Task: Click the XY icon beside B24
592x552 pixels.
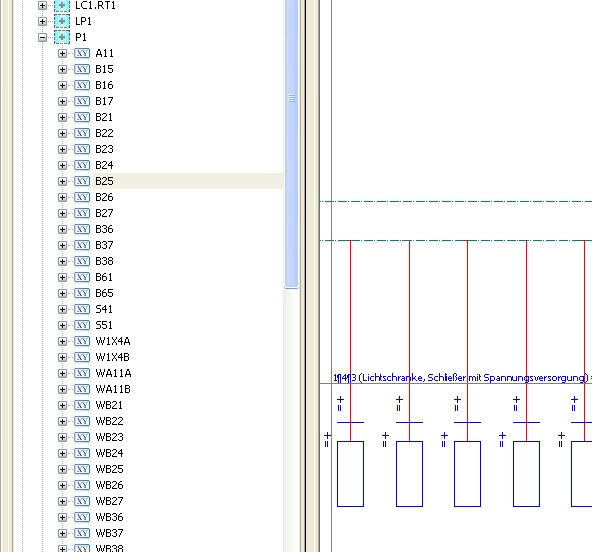Action: point(82,165)
